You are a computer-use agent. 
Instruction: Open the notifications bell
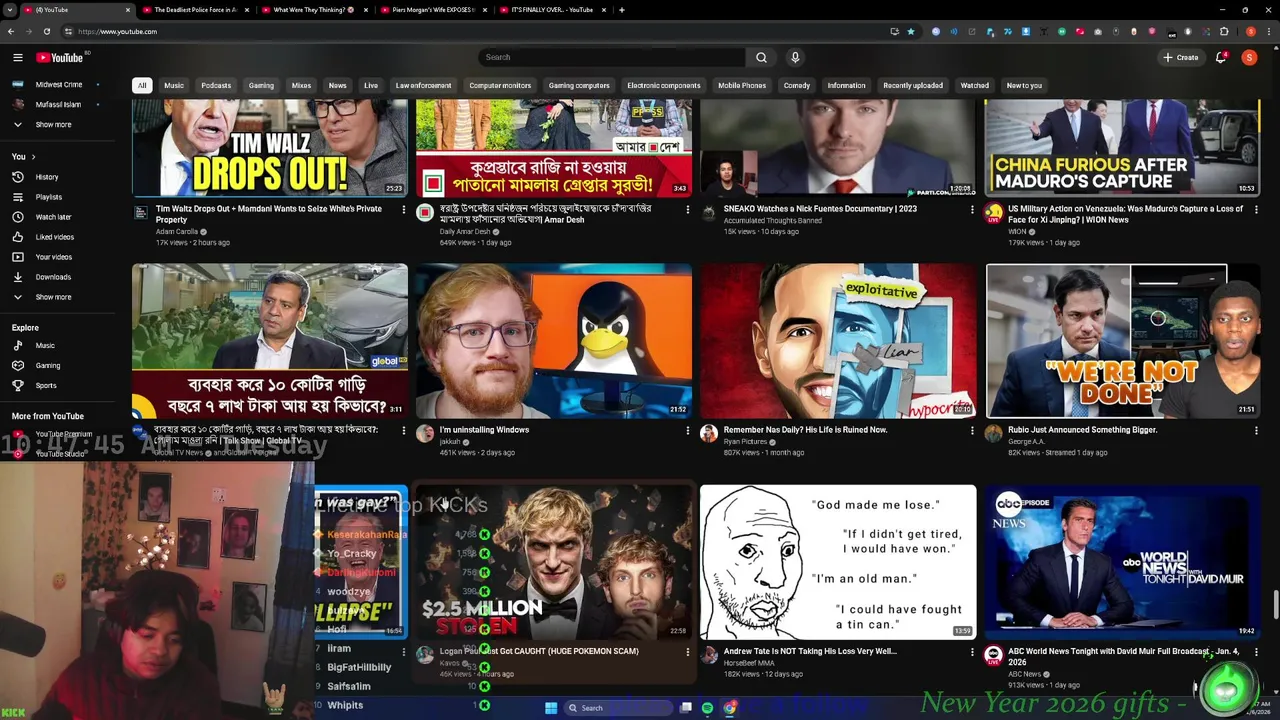click(x=1221, y=57)
